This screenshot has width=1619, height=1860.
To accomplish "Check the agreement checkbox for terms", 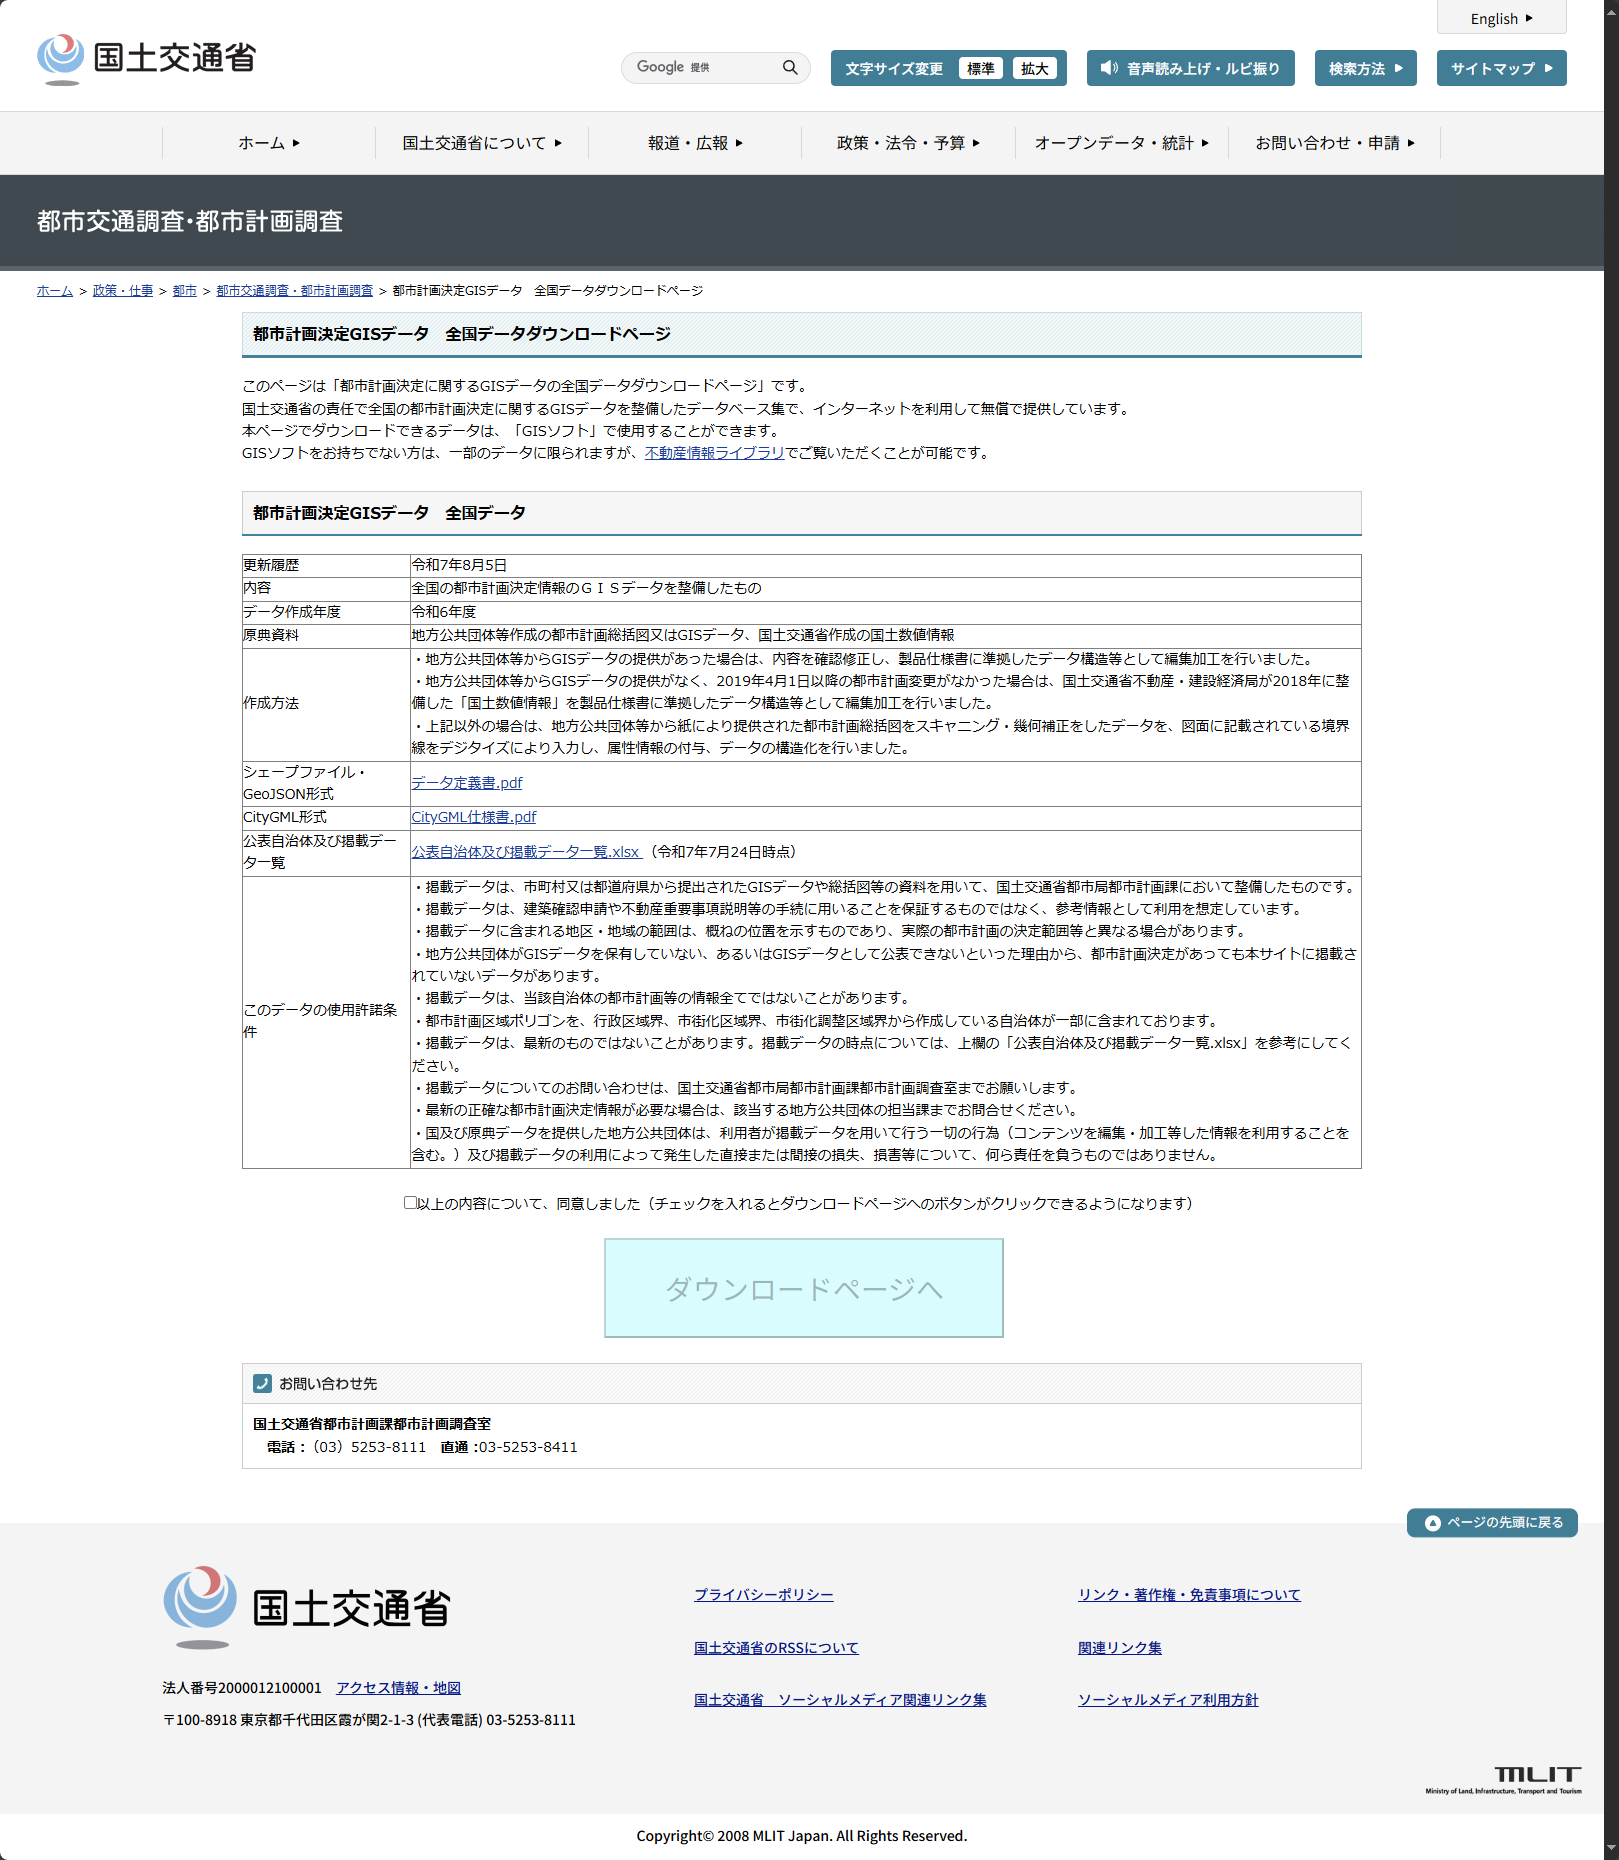I will [410, 1203].
